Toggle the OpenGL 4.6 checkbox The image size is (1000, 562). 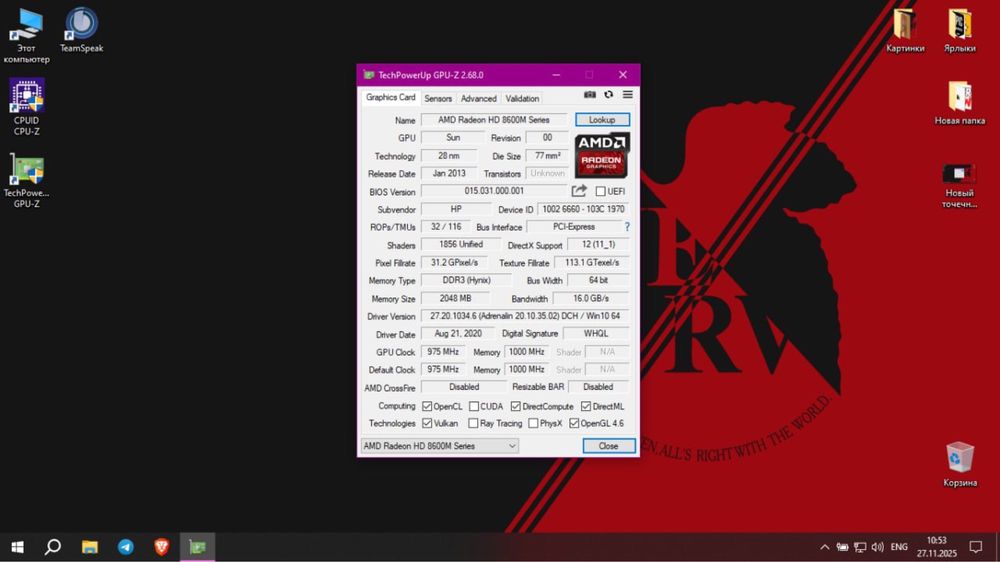[574, 423]
